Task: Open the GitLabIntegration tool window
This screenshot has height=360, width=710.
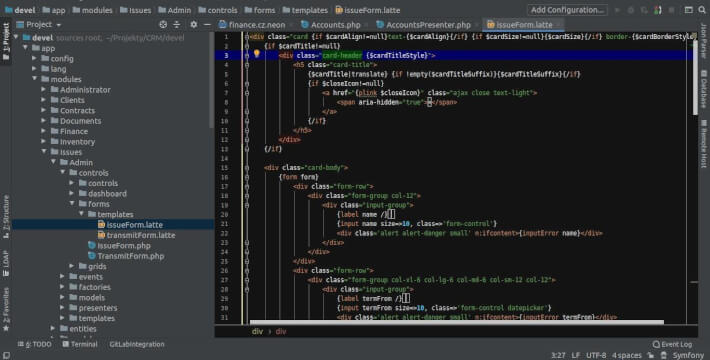Action: [137, 344]
